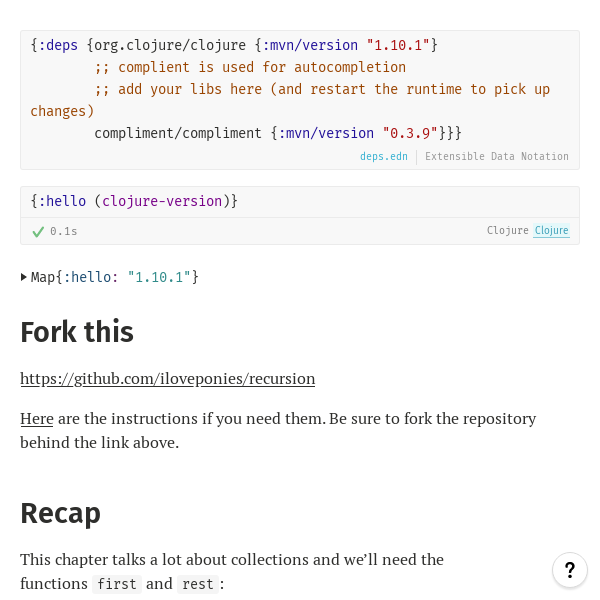Click the 0.1s execution time indicator
The width and height of the screenshot is (600, 600).
point(64,231)
